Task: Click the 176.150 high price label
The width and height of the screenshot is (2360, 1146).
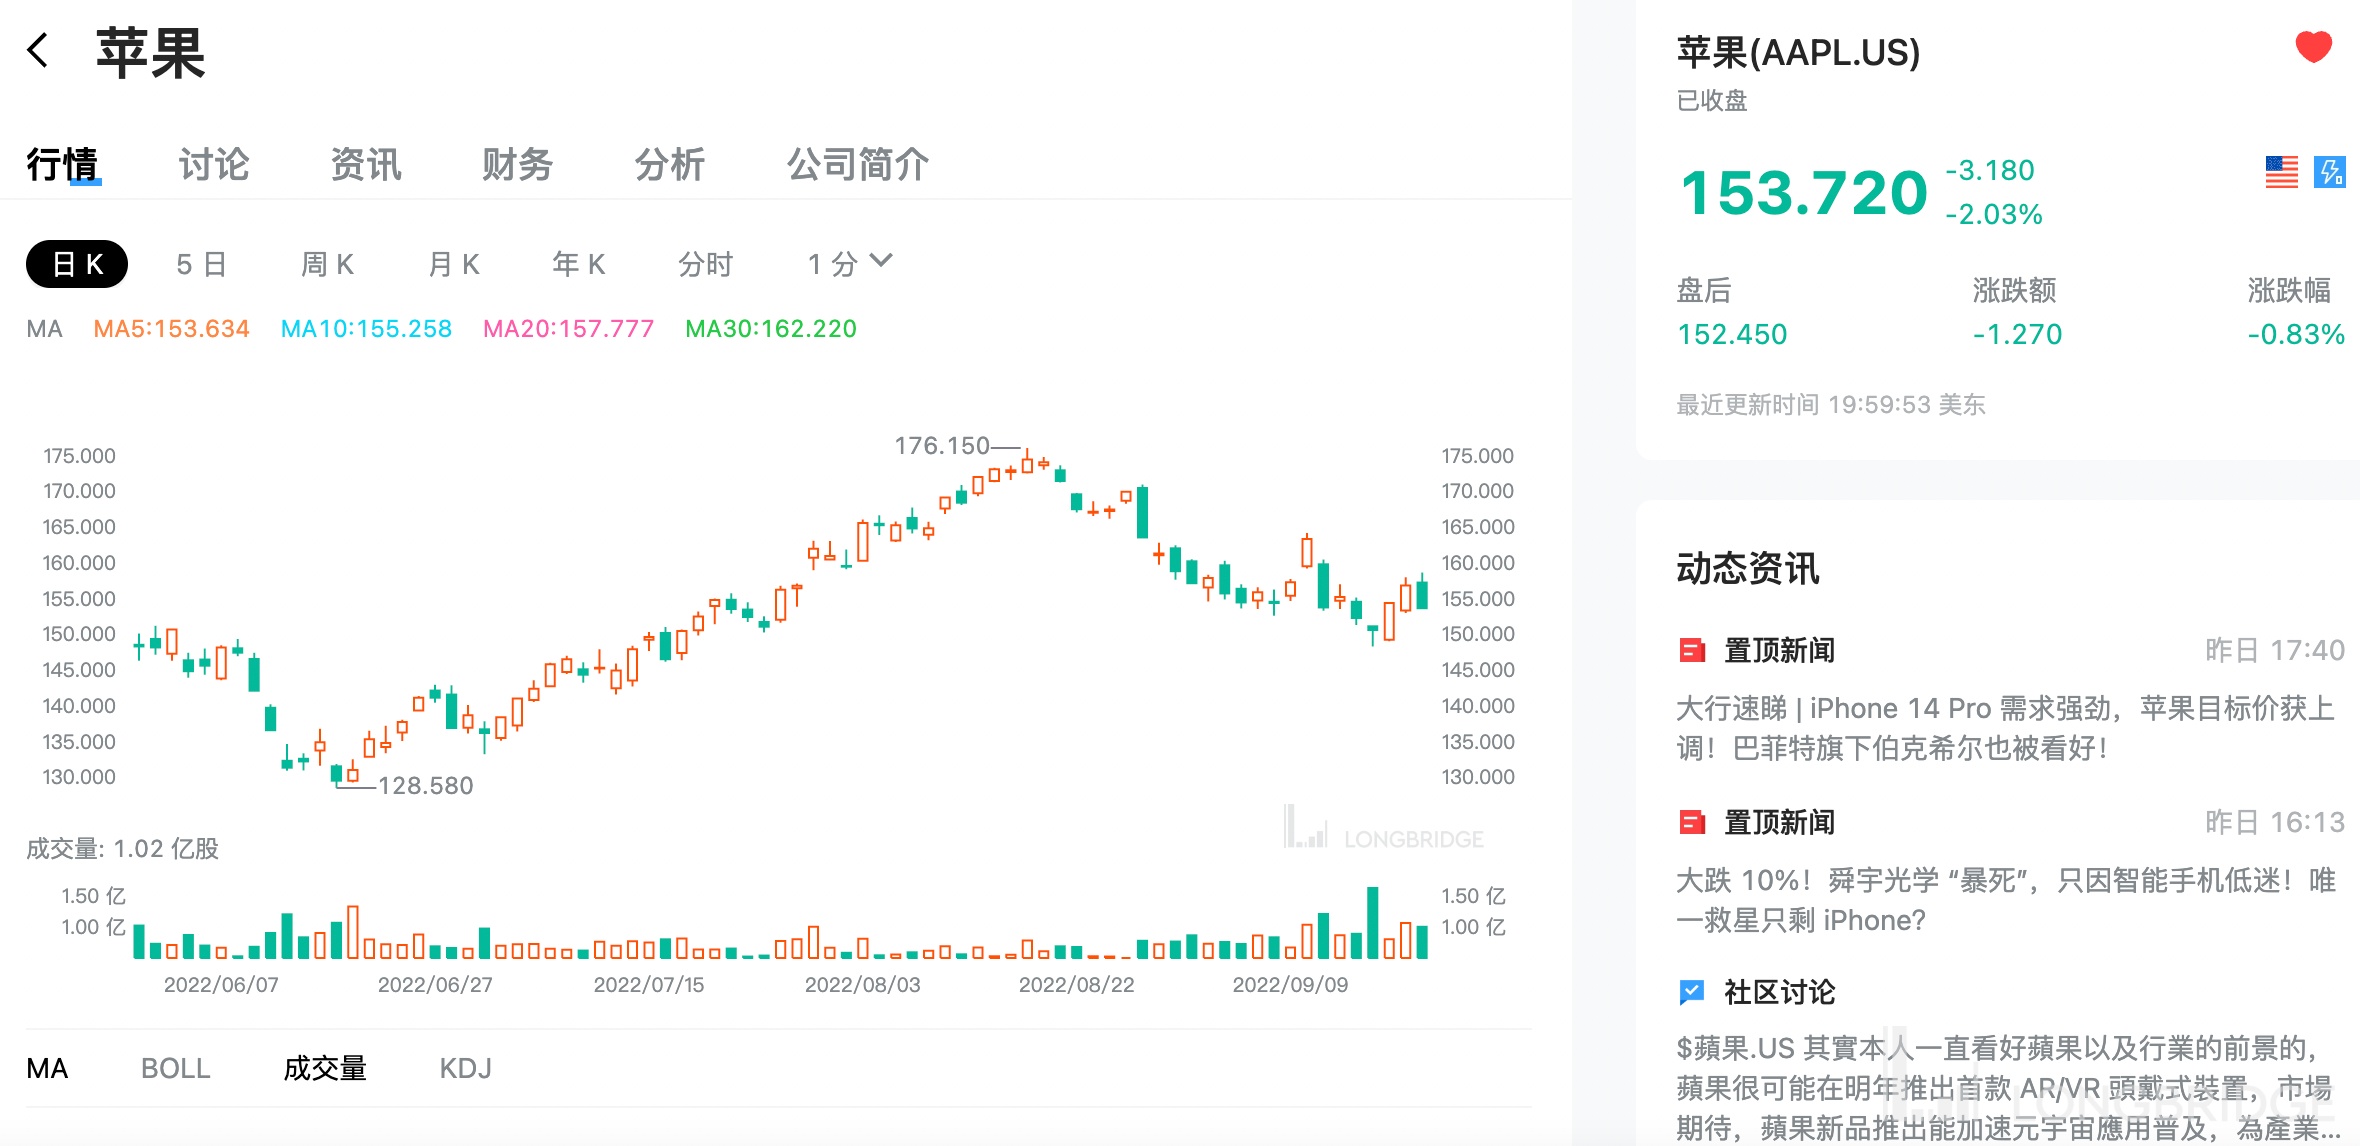Action: pyautogui.click(x=942, y=446)
